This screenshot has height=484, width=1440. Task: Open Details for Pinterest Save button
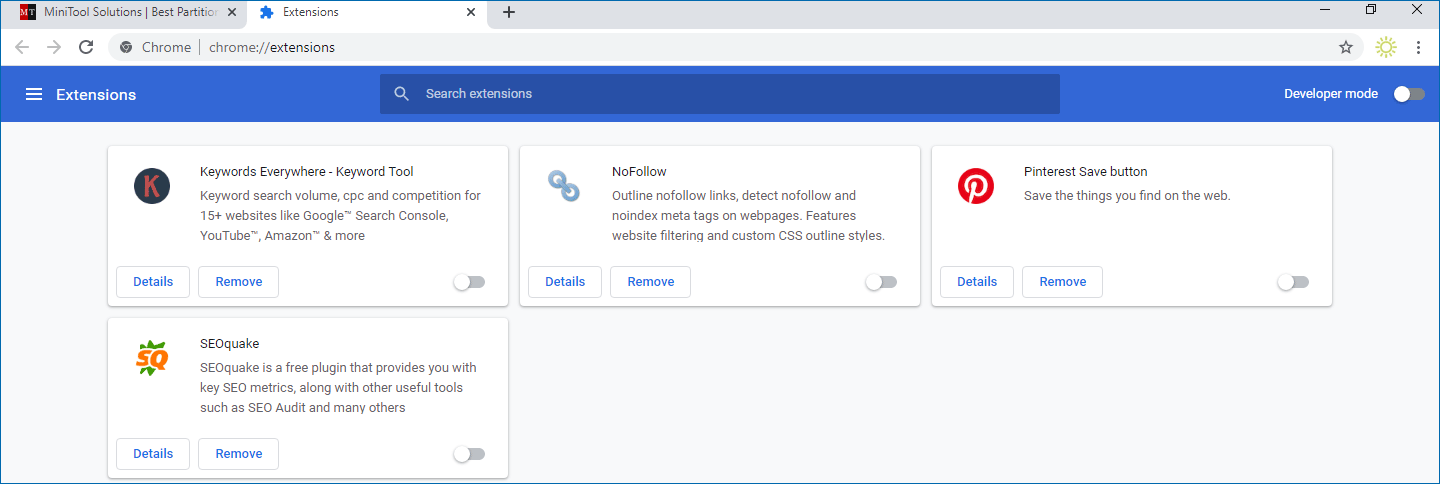point(977,282)
